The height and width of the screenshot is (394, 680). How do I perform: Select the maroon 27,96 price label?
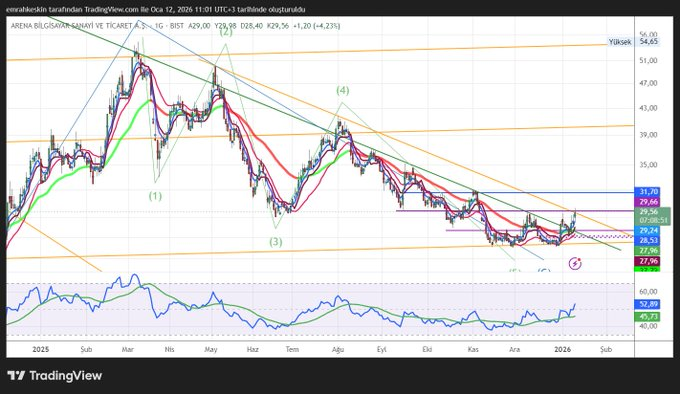tap(648, 261)
